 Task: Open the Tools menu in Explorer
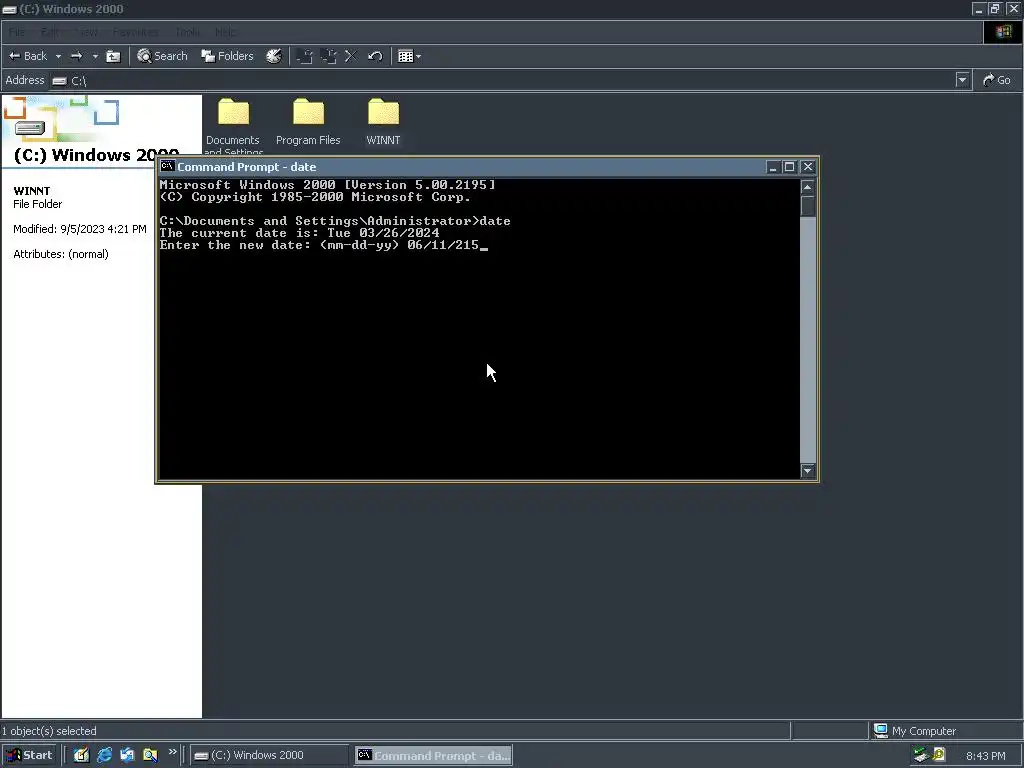(x=187, y=32)
